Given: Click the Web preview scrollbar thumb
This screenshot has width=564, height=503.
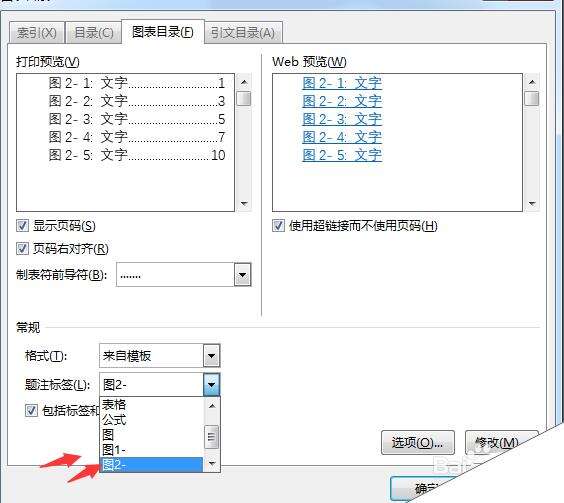Looking at the screenshot, I should tap(532, 99).
